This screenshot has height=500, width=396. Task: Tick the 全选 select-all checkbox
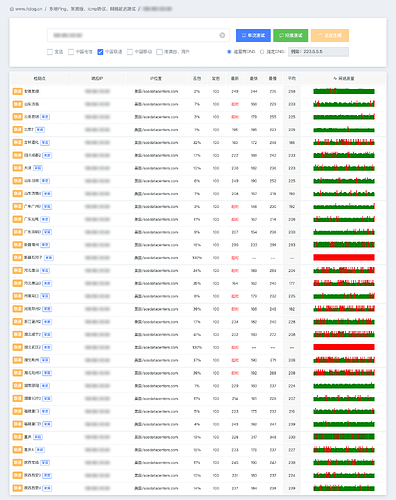(50, 52)
